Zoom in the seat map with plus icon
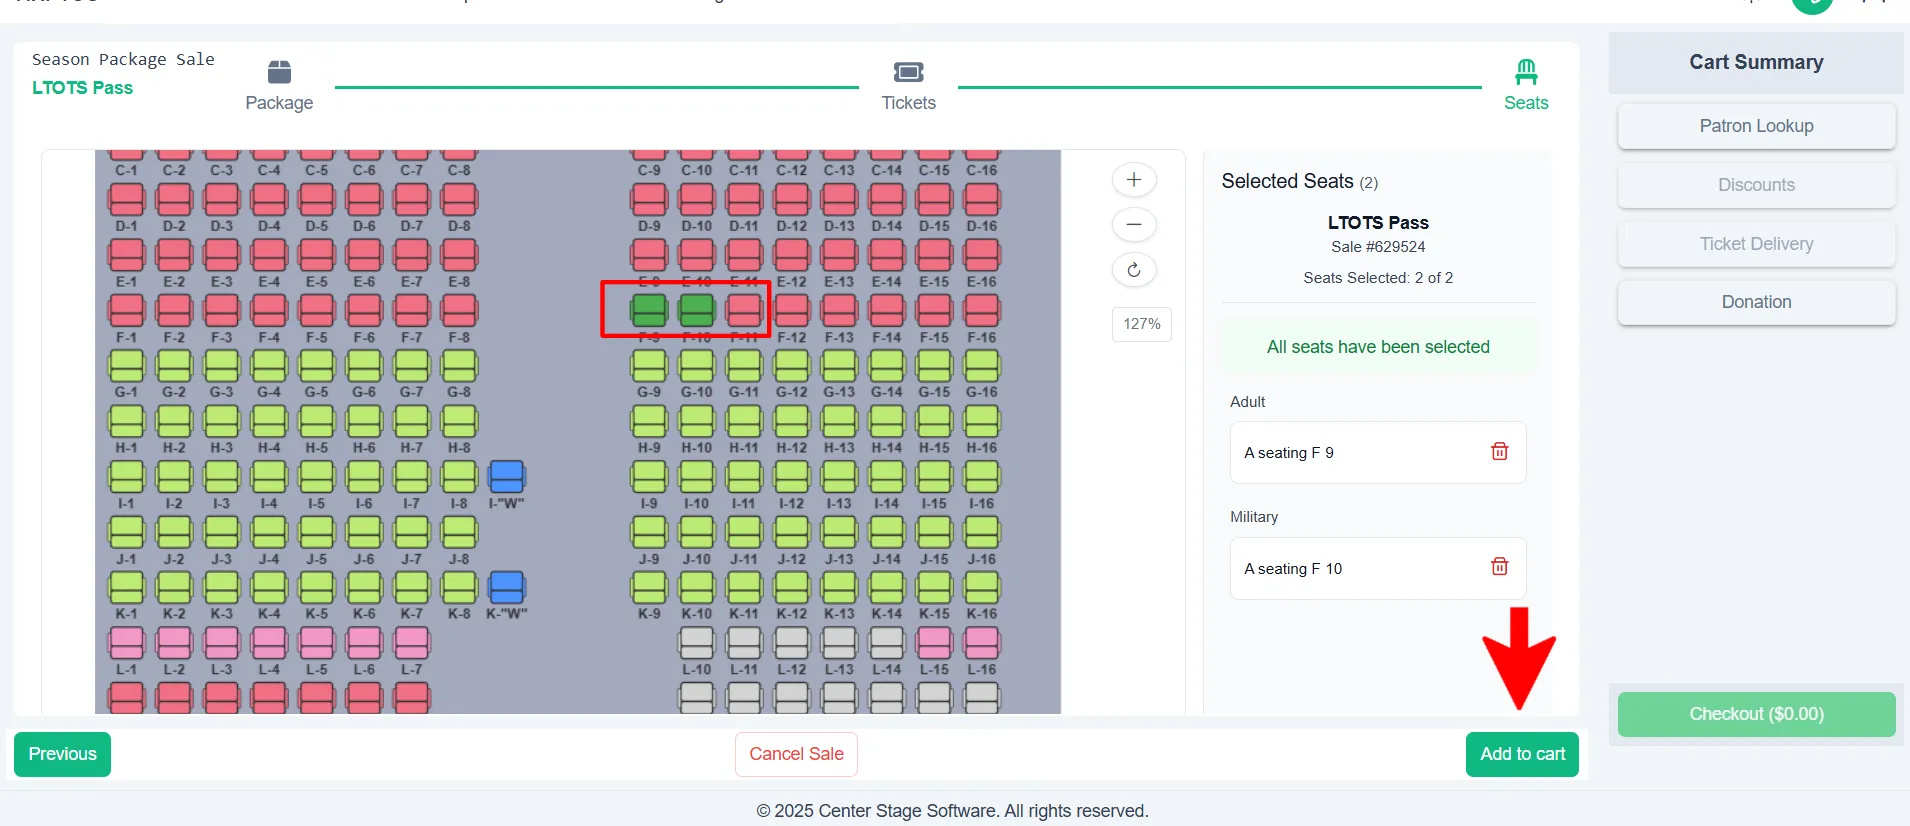The height and width of the screenshot is (826, 1910). [1134, 180]
